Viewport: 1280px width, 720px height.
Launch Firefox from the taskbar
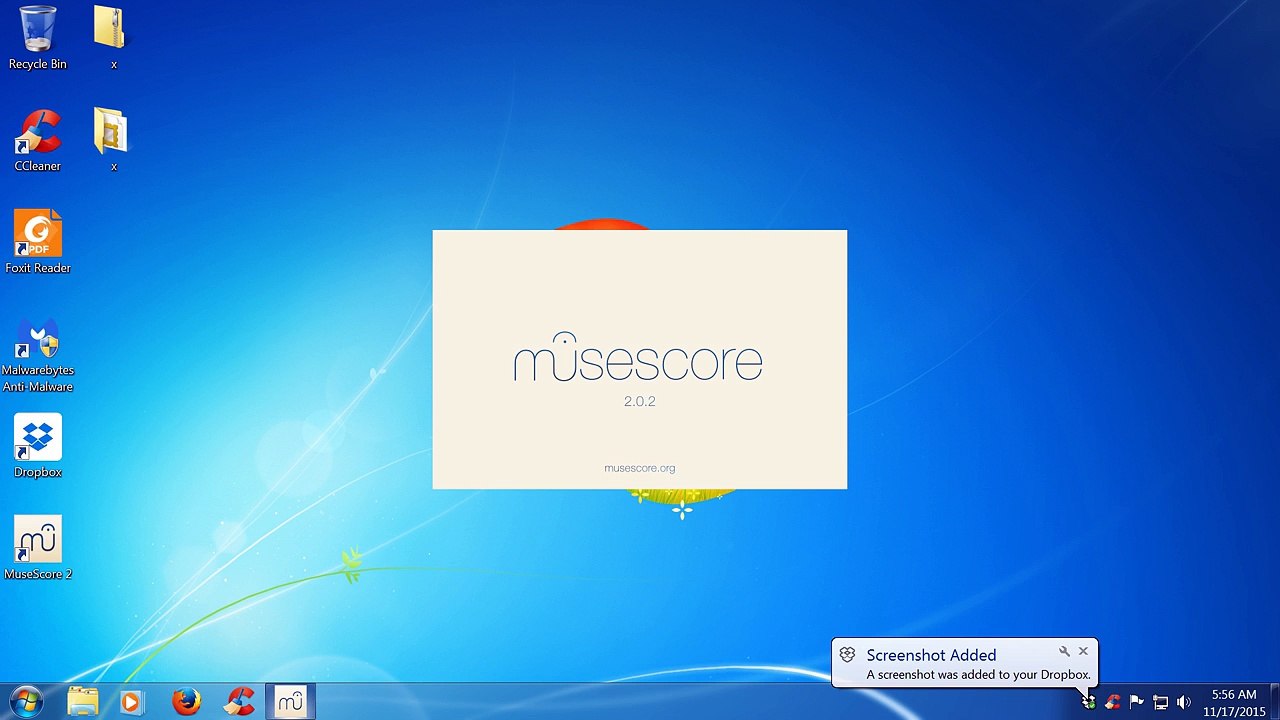point(186,702)
